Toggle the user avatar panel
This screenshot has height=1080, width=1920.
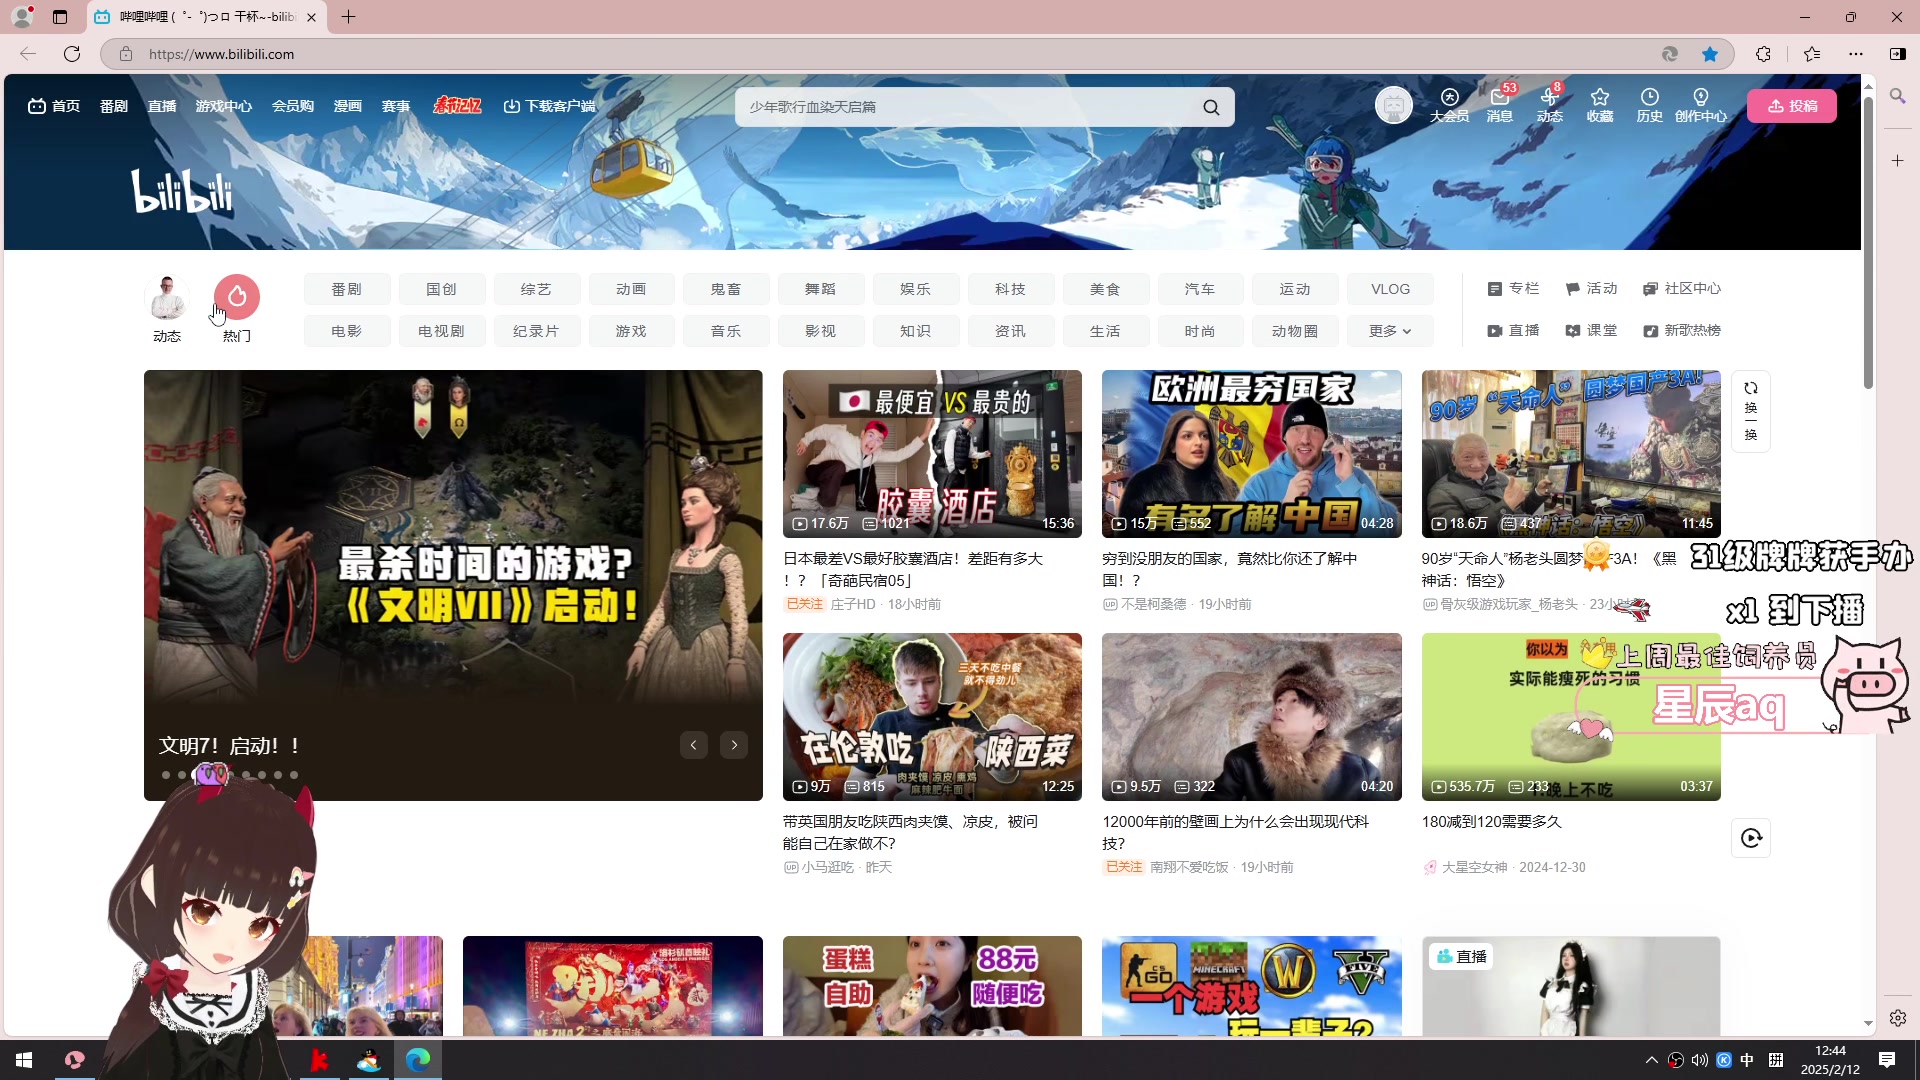tap(1394, 105)
